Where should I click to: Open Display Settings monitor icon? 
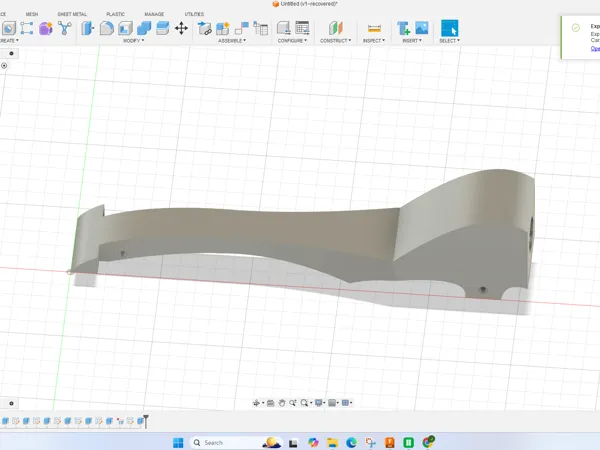(318, 403)
